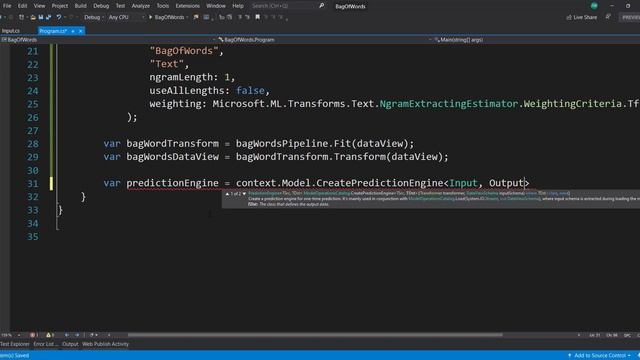Toggle pin on Program.cs tab

73,31
